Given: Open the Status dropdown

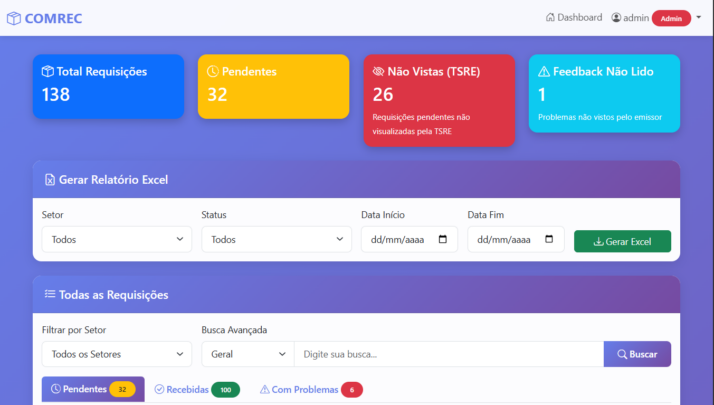Looking at the screenshot, I should [276, 240].
